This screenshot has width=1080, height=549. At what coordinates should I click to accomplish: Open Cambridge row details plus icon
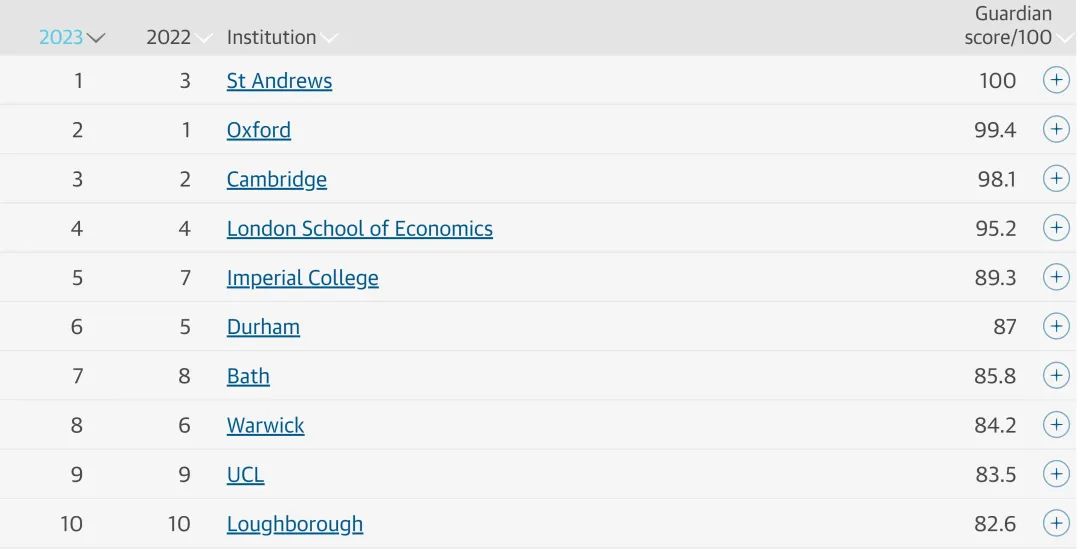point(1056,178)
